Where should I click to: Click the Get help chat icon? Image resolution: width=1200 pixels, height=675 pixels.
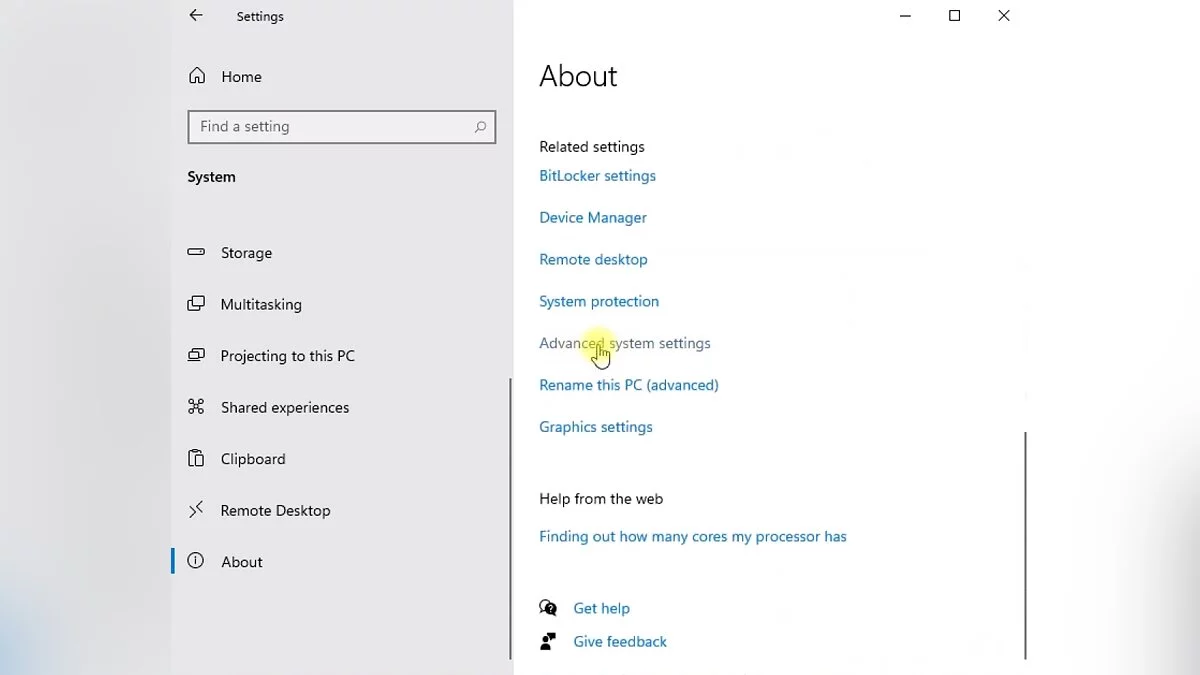point(548,608)
